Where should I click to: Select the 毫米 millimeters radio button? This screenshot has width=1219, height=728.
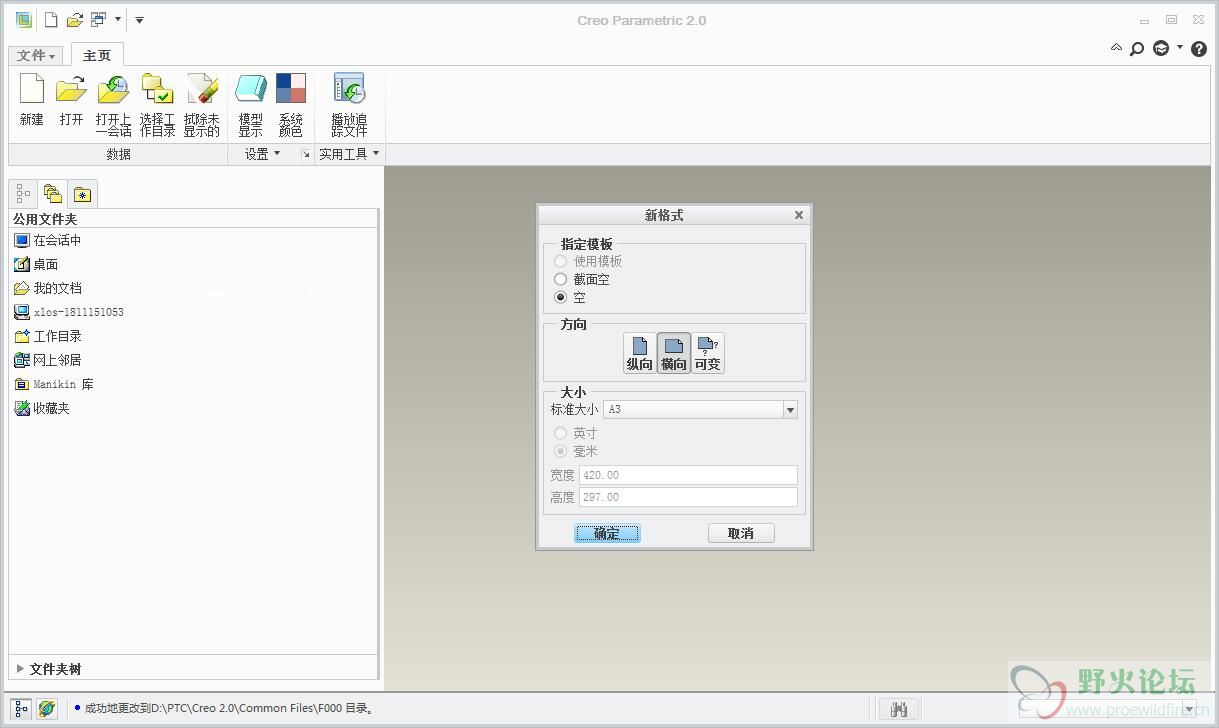pyautogui.click(x=560, y=451)
